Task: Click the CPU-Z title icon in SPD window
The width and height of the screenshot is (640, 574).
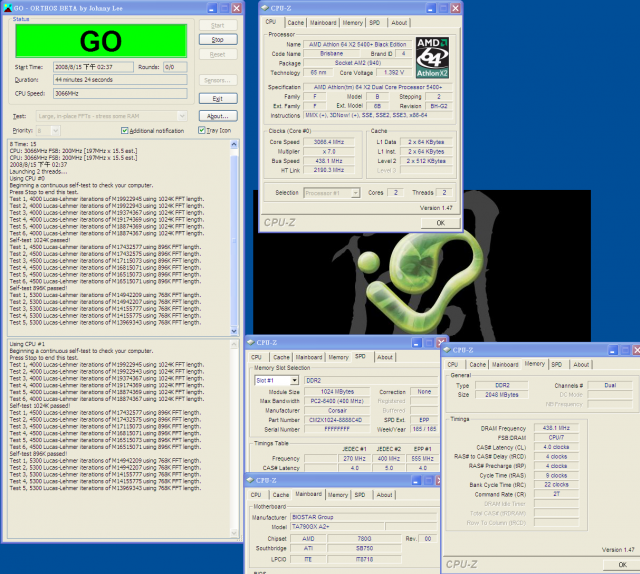Action: [x=251, y=343]
